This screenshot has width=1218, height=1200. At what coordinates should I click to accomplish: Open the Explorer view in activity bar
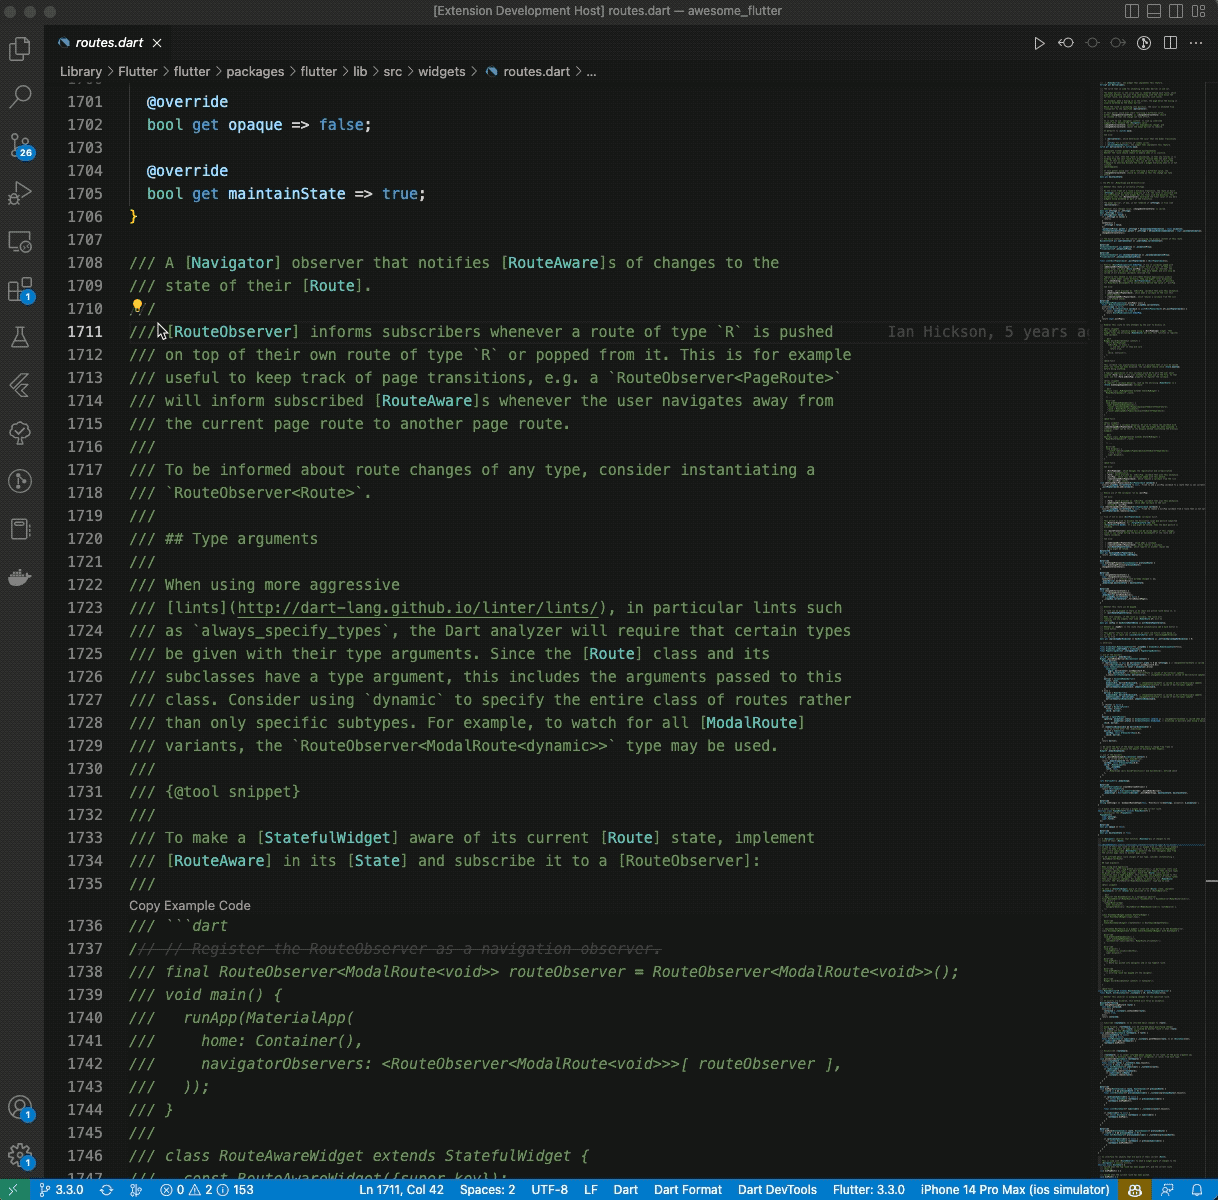[x=20, y=48]
